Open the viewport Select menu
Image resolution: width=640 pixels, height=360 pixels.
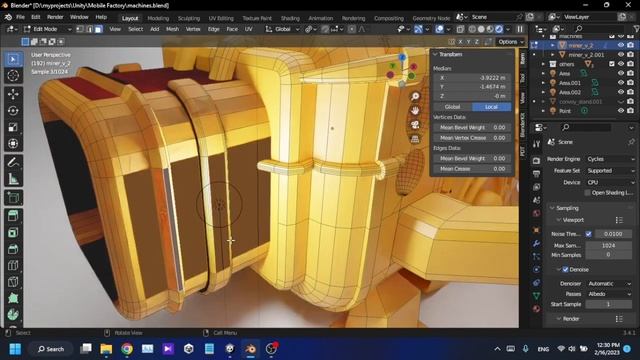tap(135, 29)
